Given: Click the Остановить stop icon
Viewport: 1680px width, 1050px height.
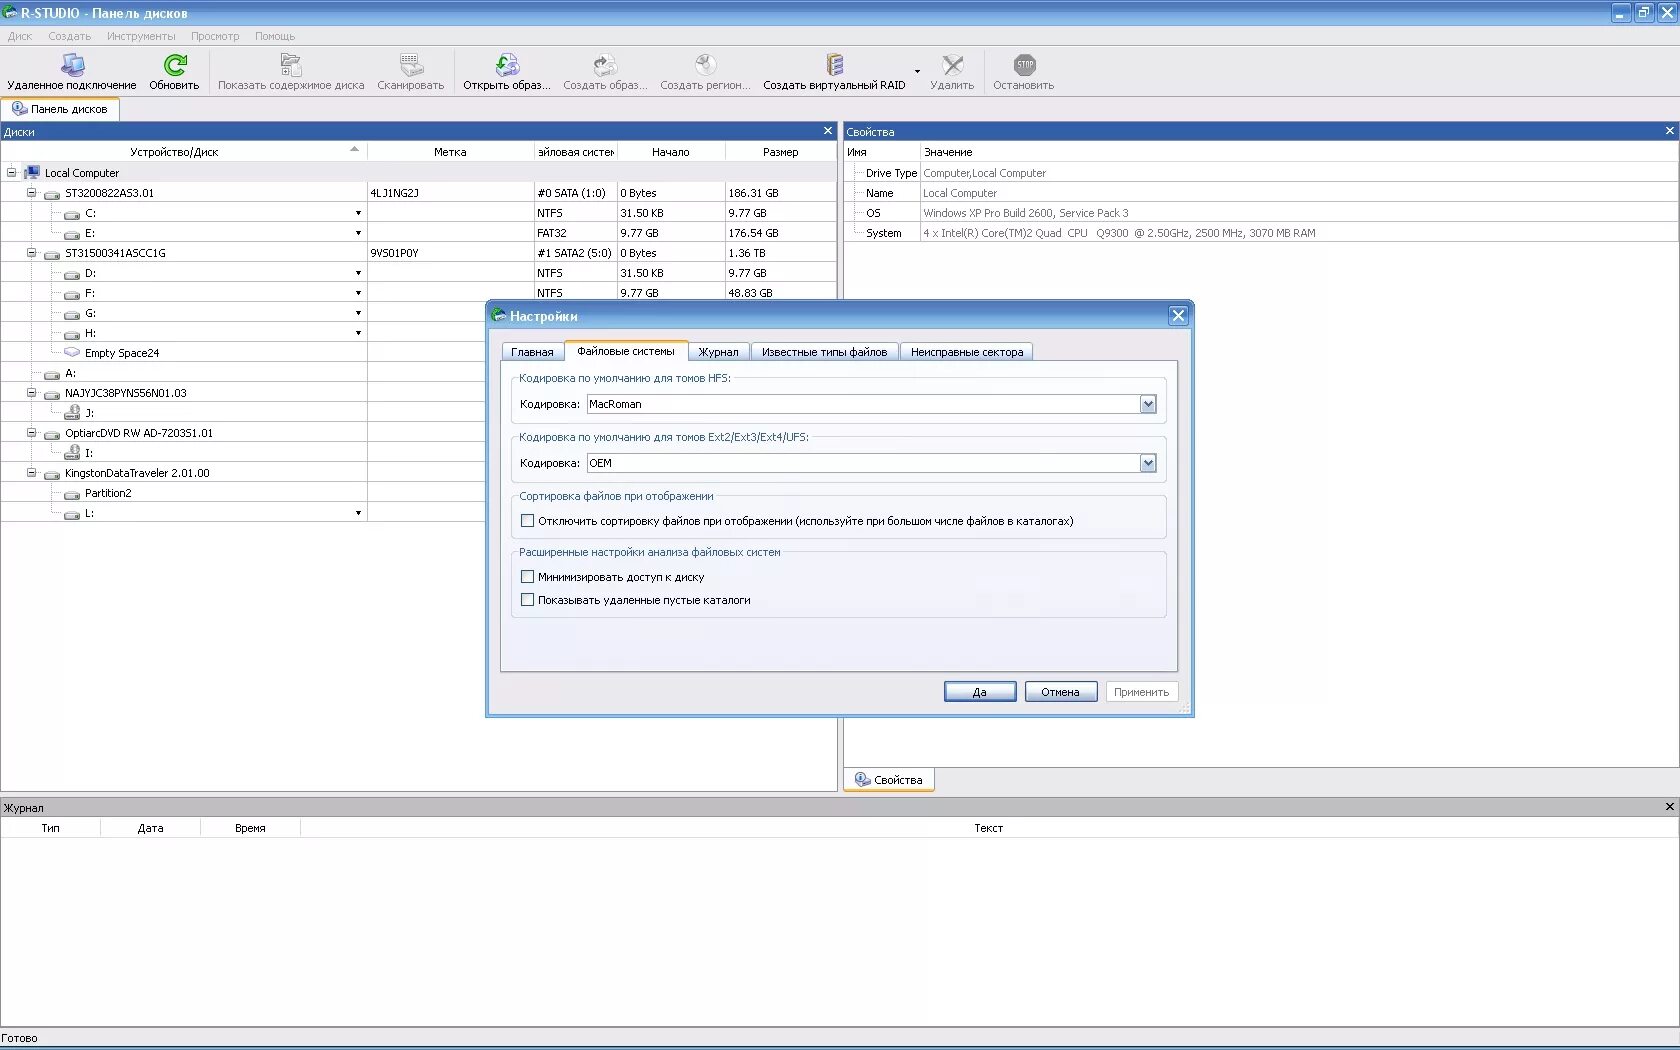Looking at the screenshot, I should click(x=1025, y=65).
